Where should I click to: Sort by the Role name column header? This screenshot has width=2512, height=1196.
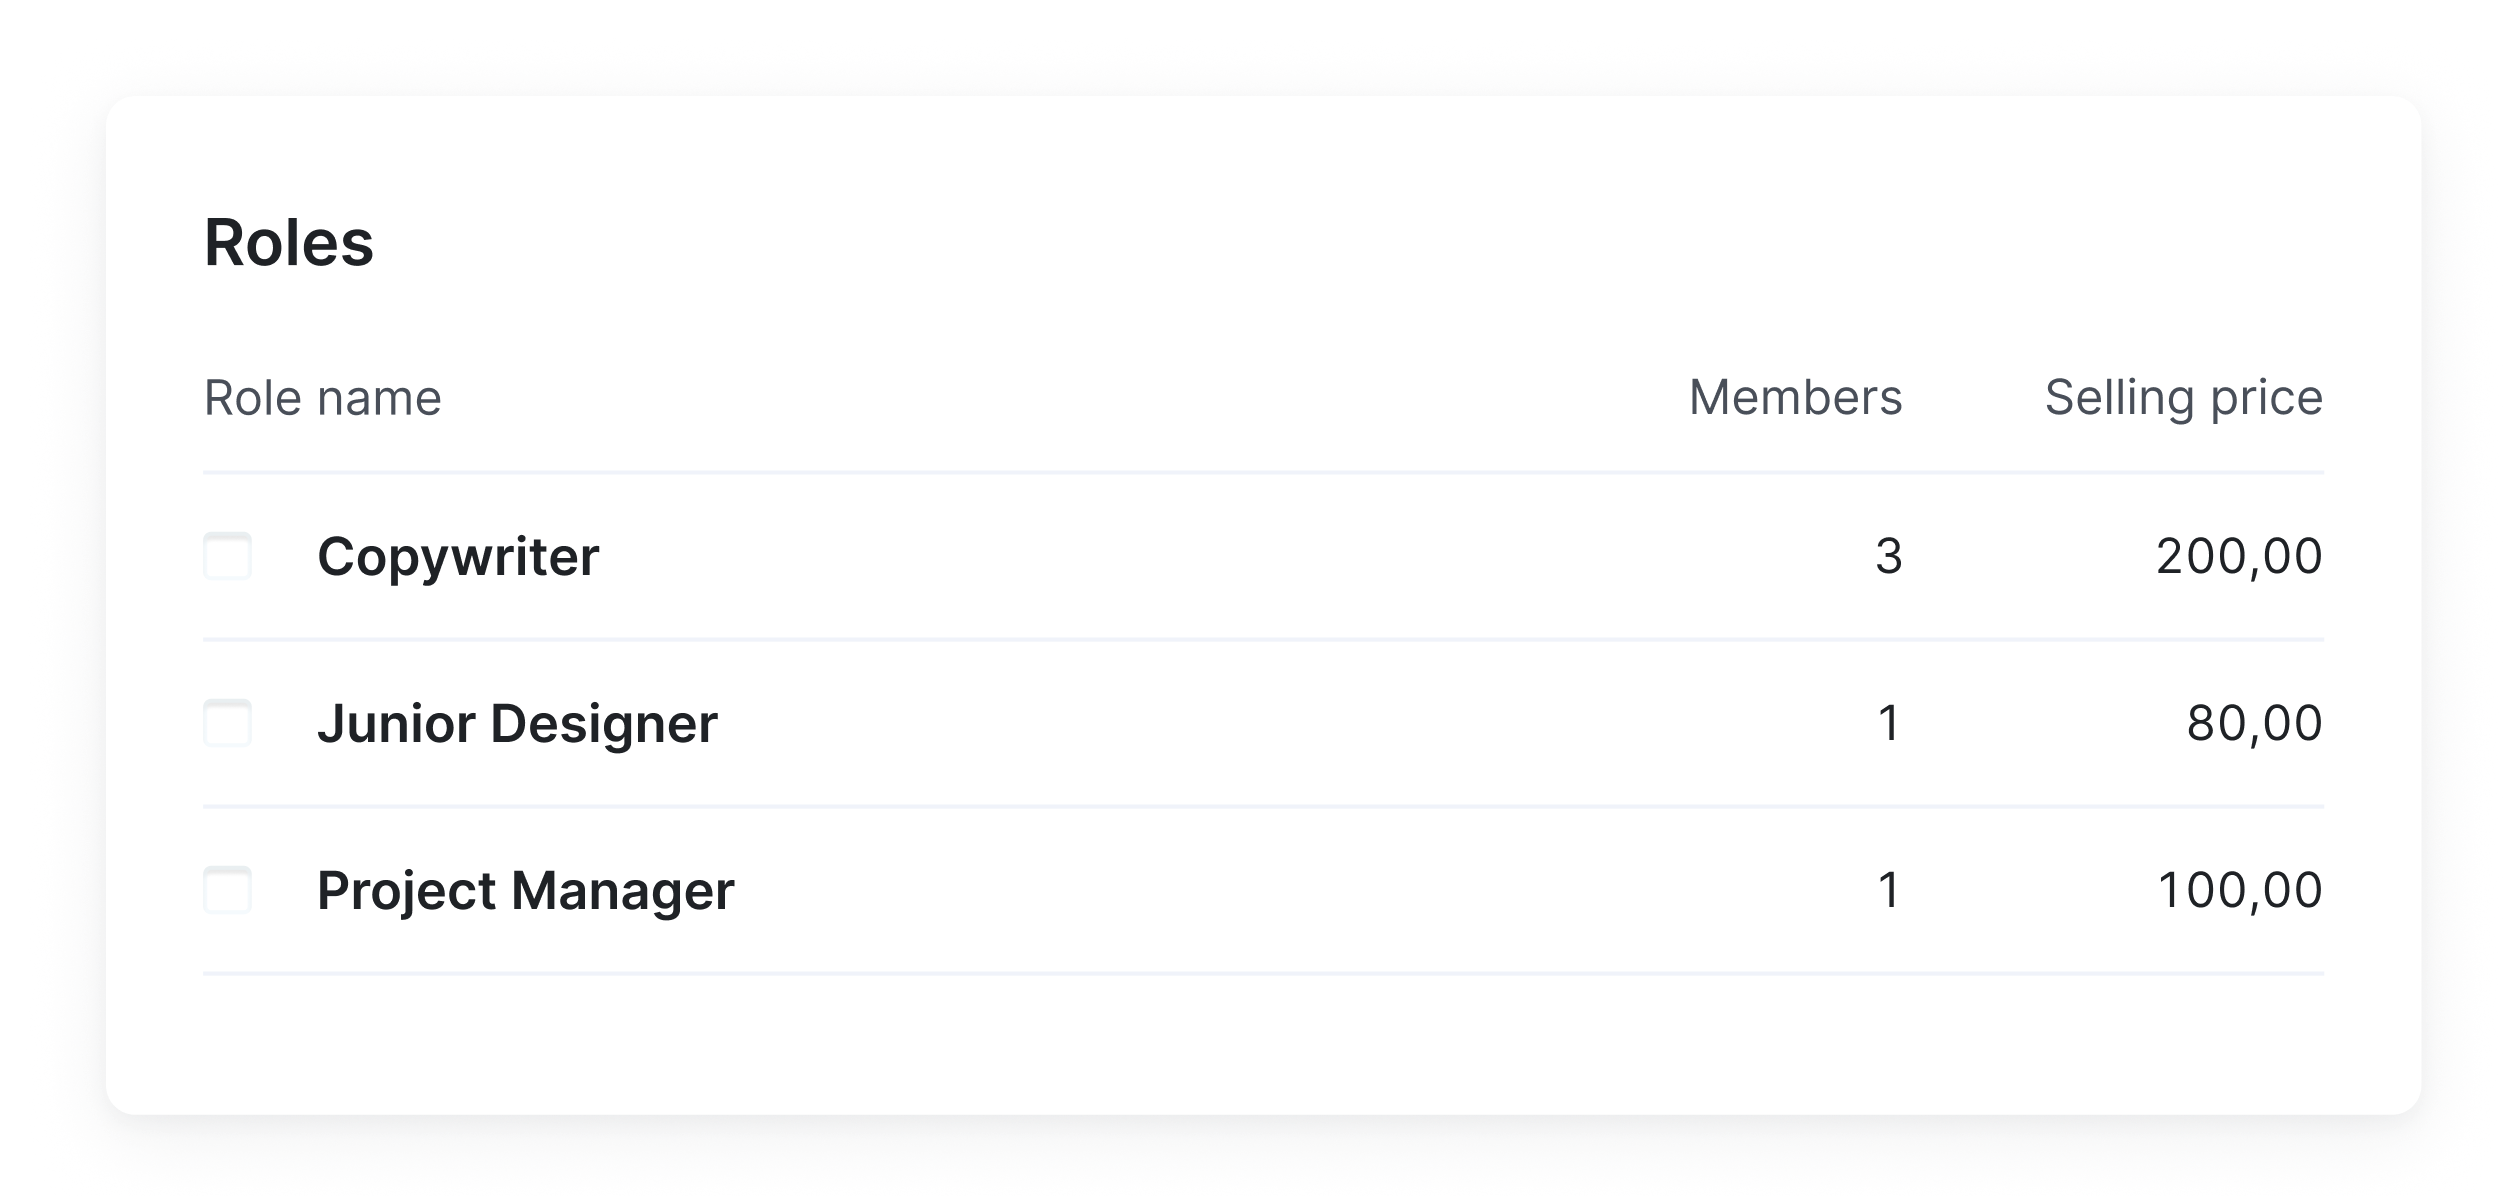pyautogui.click(x=322, y=398)
